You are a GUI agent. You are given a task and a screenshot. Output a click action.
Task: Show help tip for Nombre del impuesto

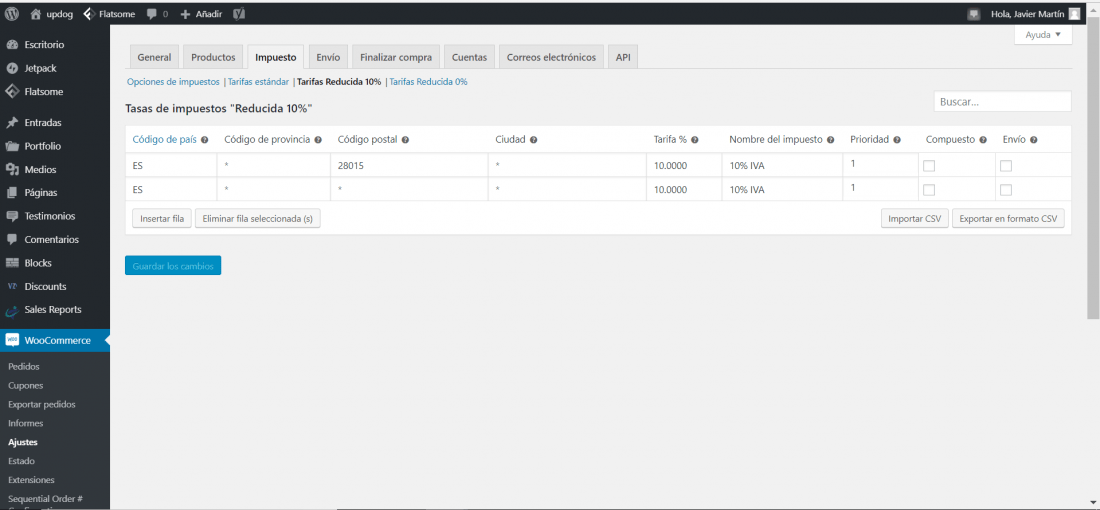point(830,140)
